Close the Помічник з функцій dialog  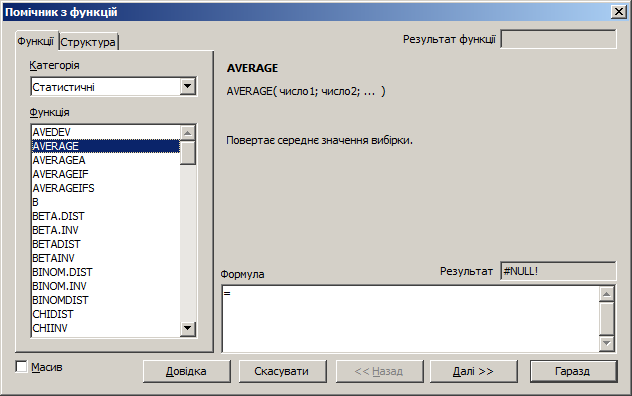click(x=618, y=12)
